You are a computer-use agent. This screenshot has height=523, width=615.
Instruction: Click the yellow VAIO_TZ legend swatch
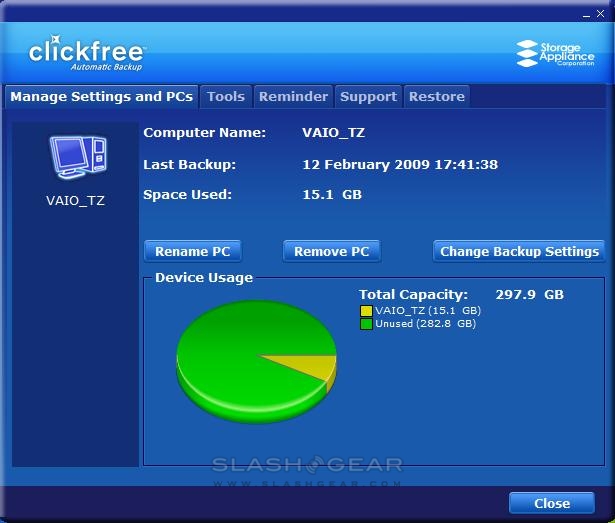367,311
